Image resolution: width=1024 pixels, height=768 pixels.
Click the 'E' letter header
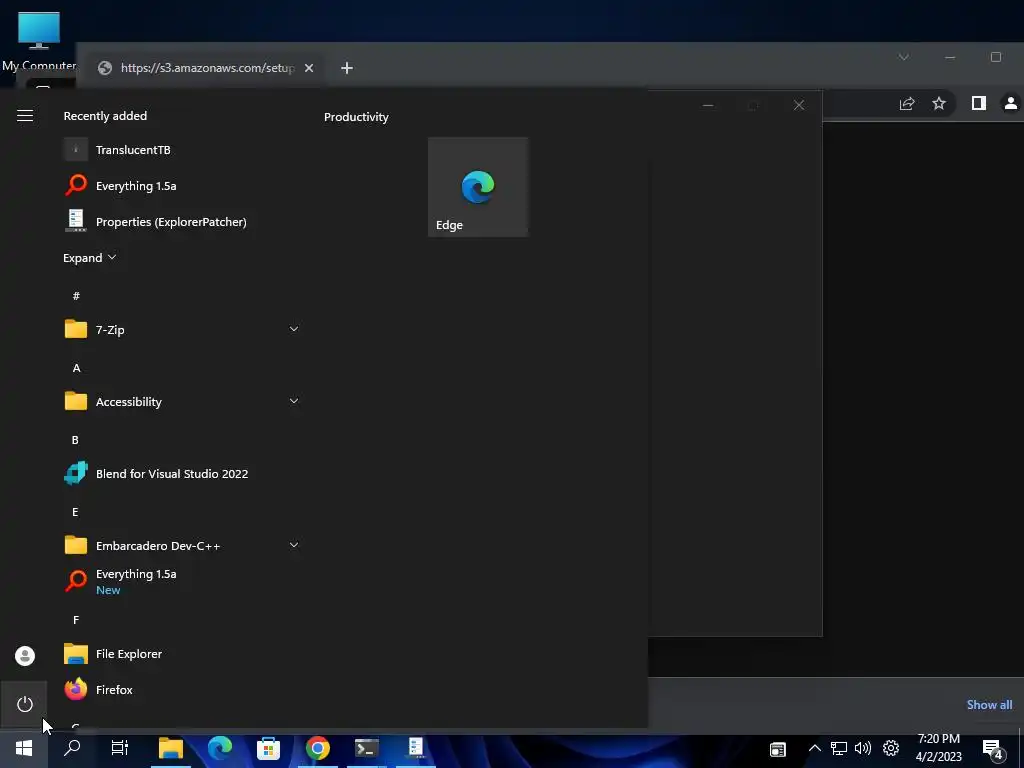pyautogui.click(x=75, y=511)
